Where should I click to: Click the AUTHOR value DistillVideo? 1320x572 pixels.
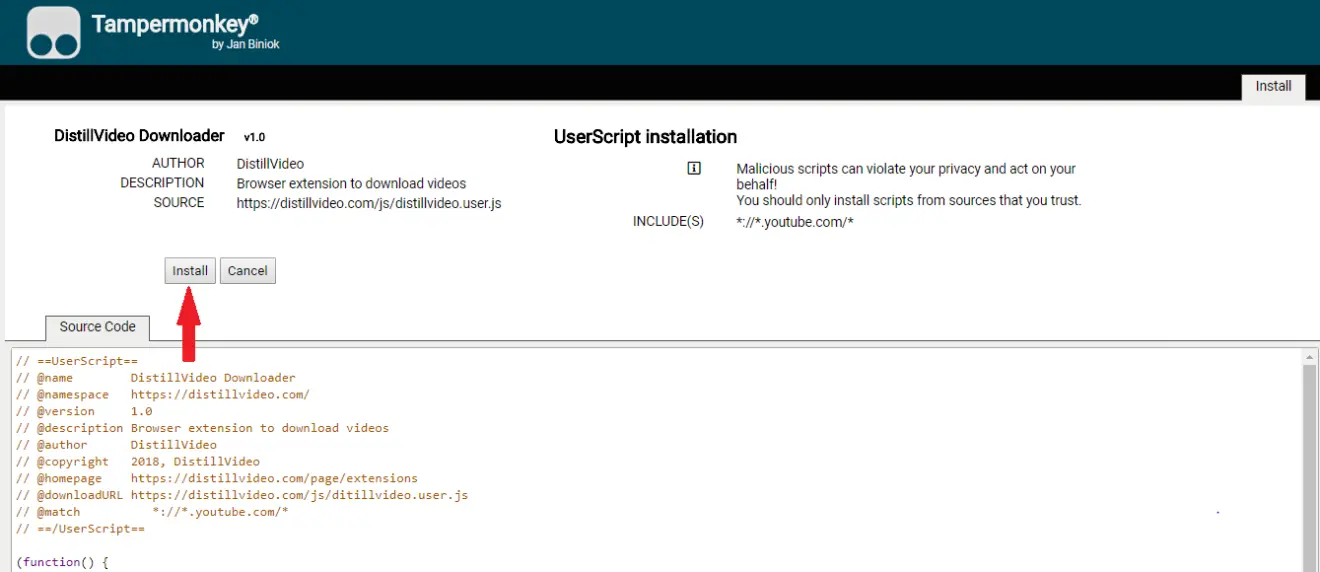(x=270, y=164)
